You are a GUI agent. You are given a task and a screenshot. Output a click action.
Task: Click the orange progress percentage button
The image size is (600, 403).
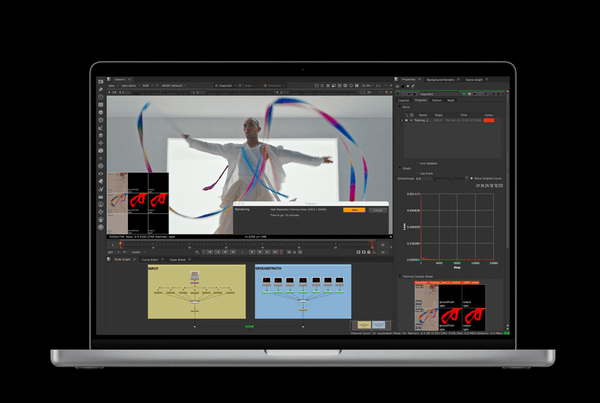pyautogui.click(x=353, y=210)
